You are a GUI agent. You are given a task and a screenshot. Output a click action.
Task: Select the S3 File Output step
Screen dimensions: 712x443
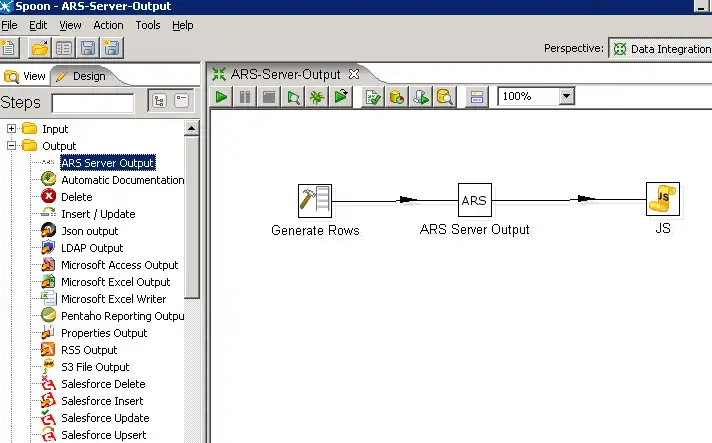(95, 367)
